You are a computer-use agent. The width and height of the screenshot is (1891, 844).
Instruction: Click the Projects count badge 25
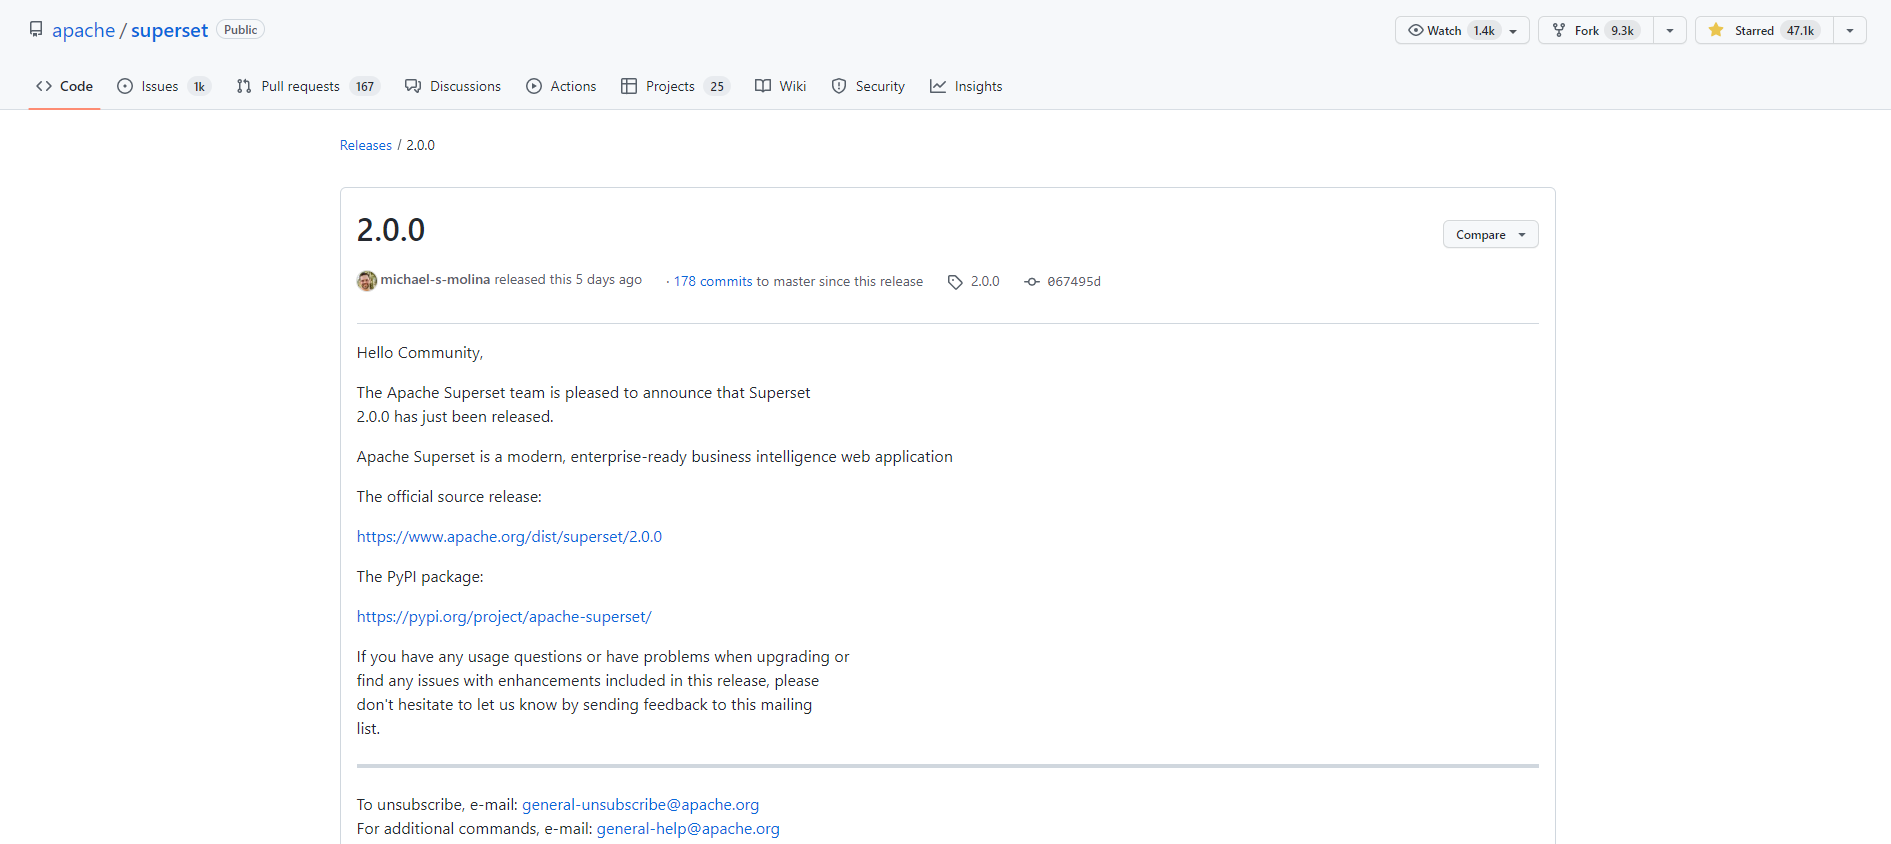tap(717, 87)
